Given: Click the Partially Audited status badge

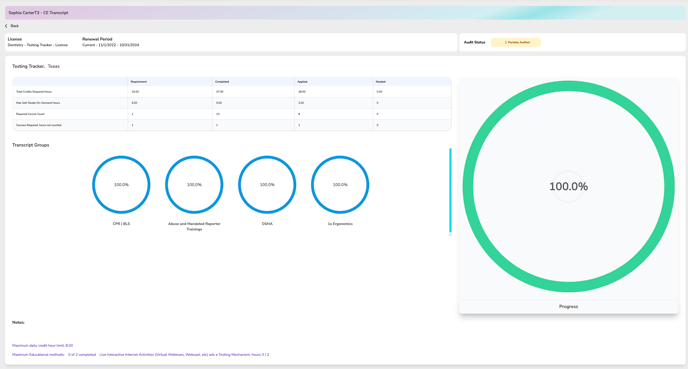Looking at the screenshot, I should [x=516, y=42].
